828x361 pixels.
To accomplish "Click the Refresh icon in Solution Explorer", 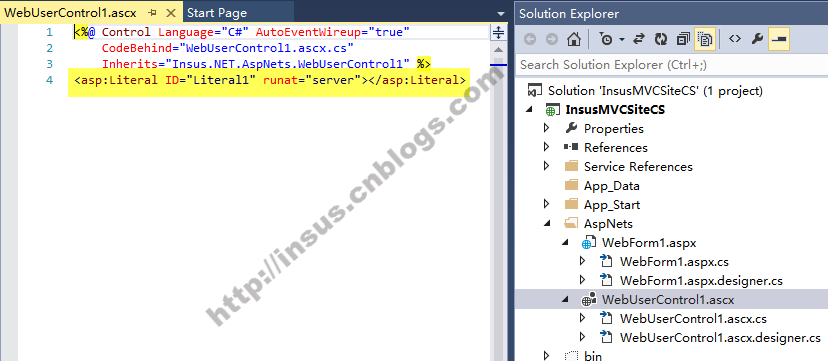I will coord(661,40).
